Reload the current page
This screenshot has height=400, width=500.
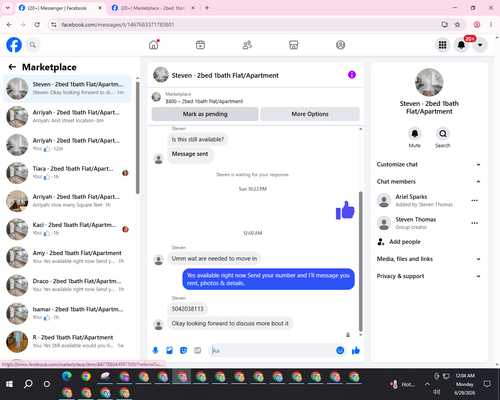[37, 25]
